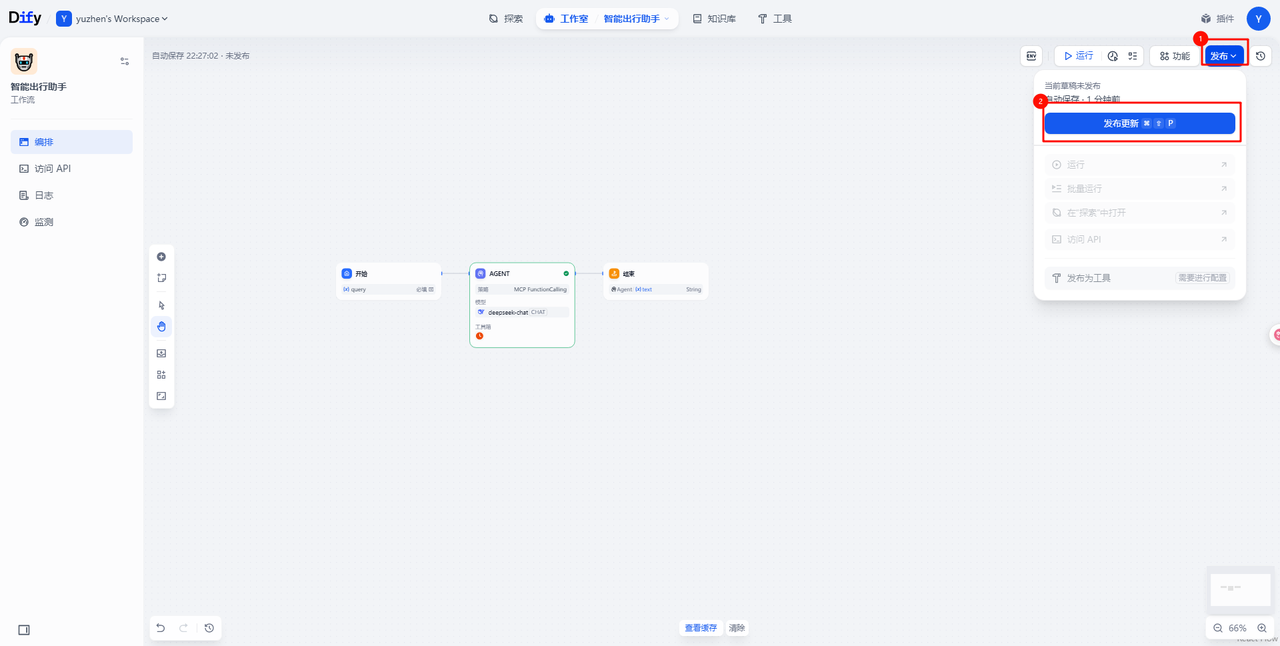Open the ENV environment variables button
This screenshot has width=1280, height=646.
[1031, 56]
